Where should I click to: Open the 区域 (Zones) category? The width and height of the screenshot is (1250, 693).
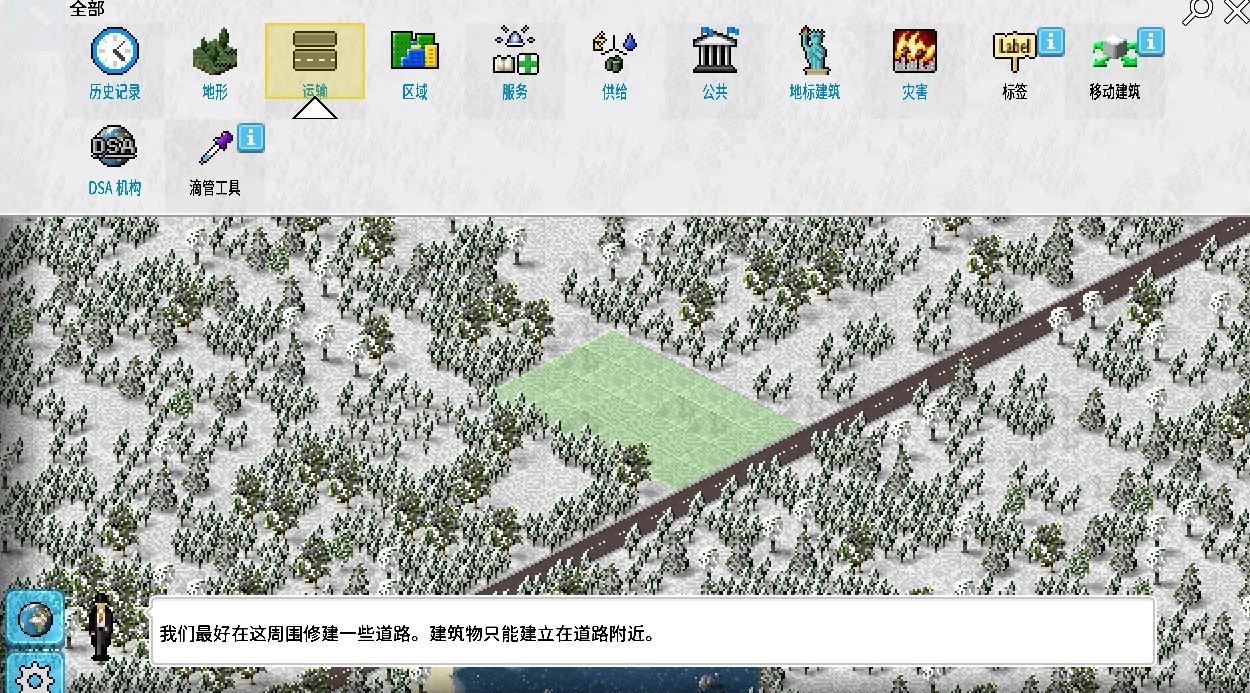point(414,53)
